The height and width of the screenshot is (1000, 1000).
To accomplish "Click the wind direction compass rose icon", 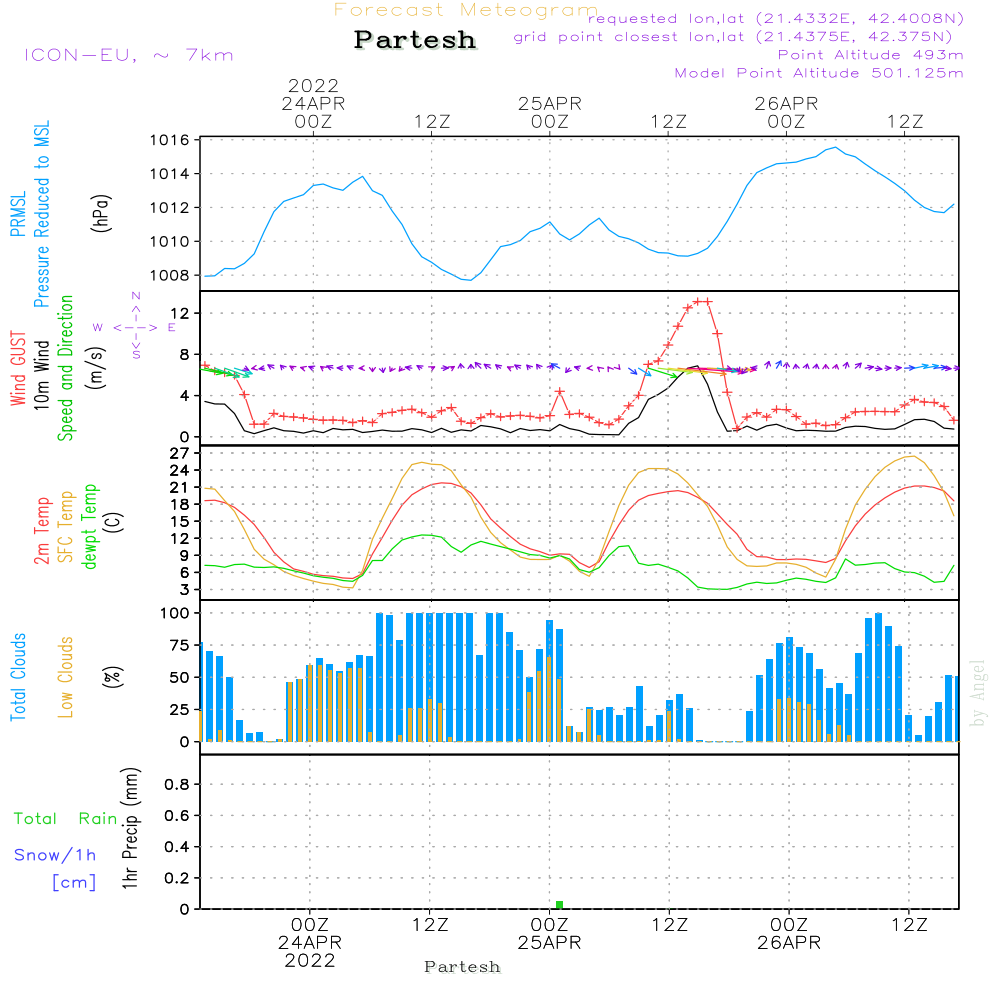I will [x=135, y=327].
